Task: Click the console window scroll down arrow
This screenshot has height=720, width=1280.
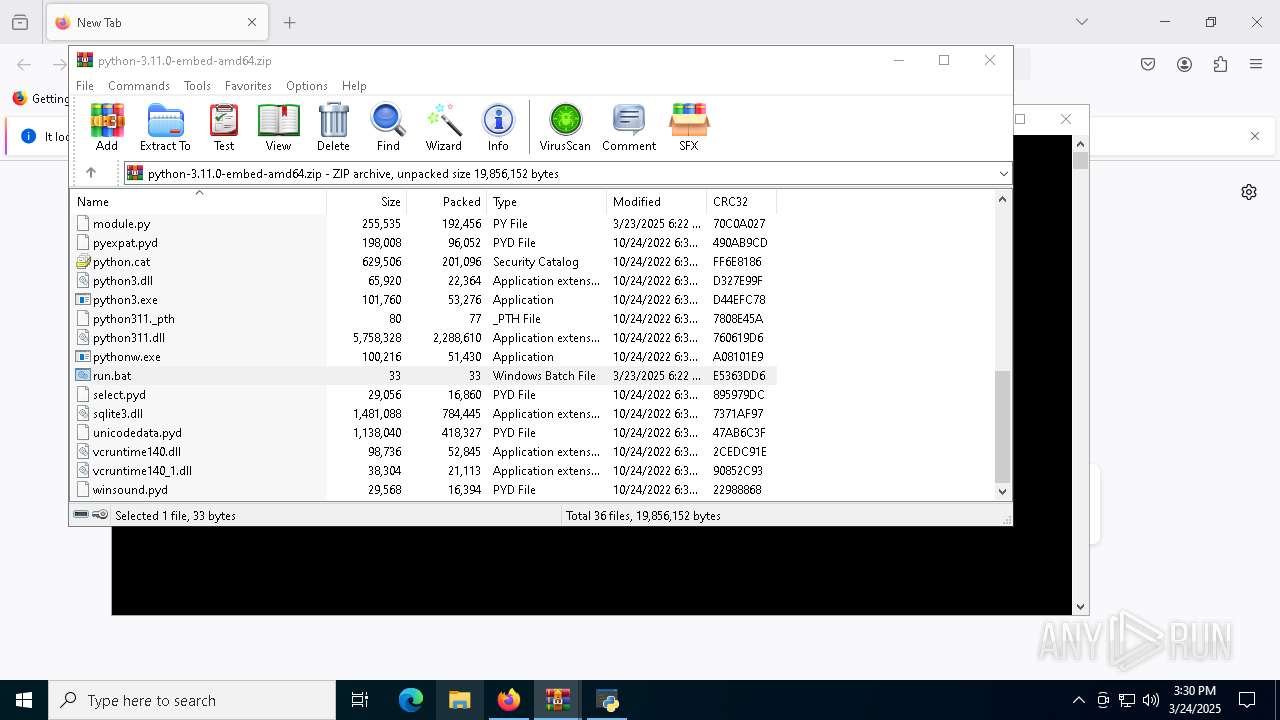Action: (1080, 607)
